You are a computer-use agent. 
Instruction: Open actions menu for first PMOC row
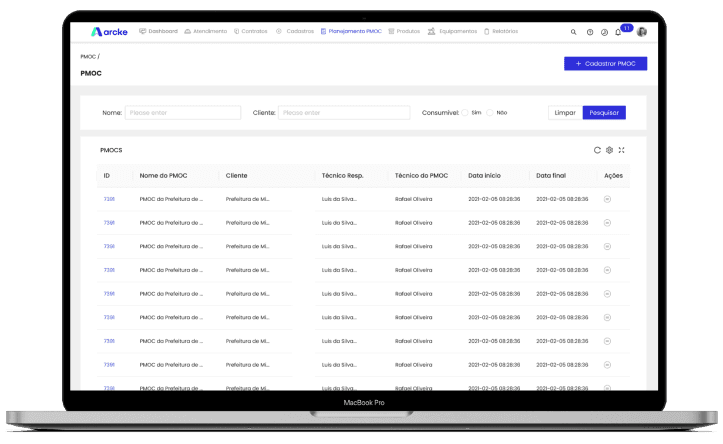click(607, 199)
